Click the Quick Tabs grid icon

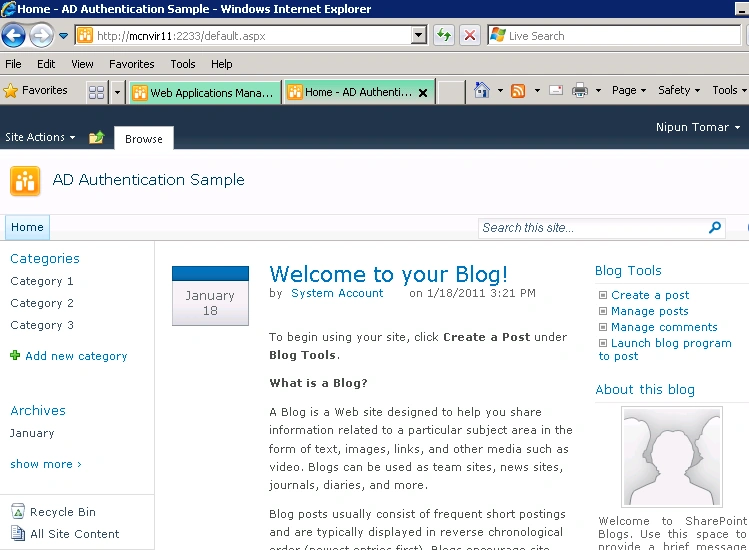coord(96,92)
